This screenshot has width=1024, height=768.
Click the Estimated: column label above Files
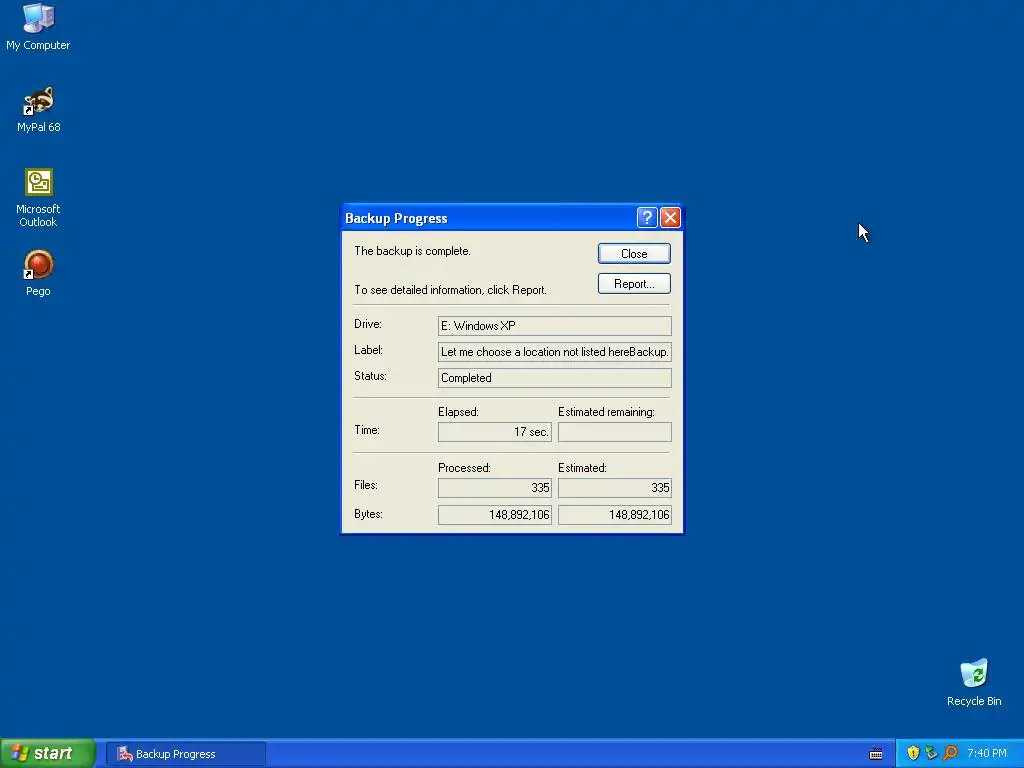[x=583, y=468]
